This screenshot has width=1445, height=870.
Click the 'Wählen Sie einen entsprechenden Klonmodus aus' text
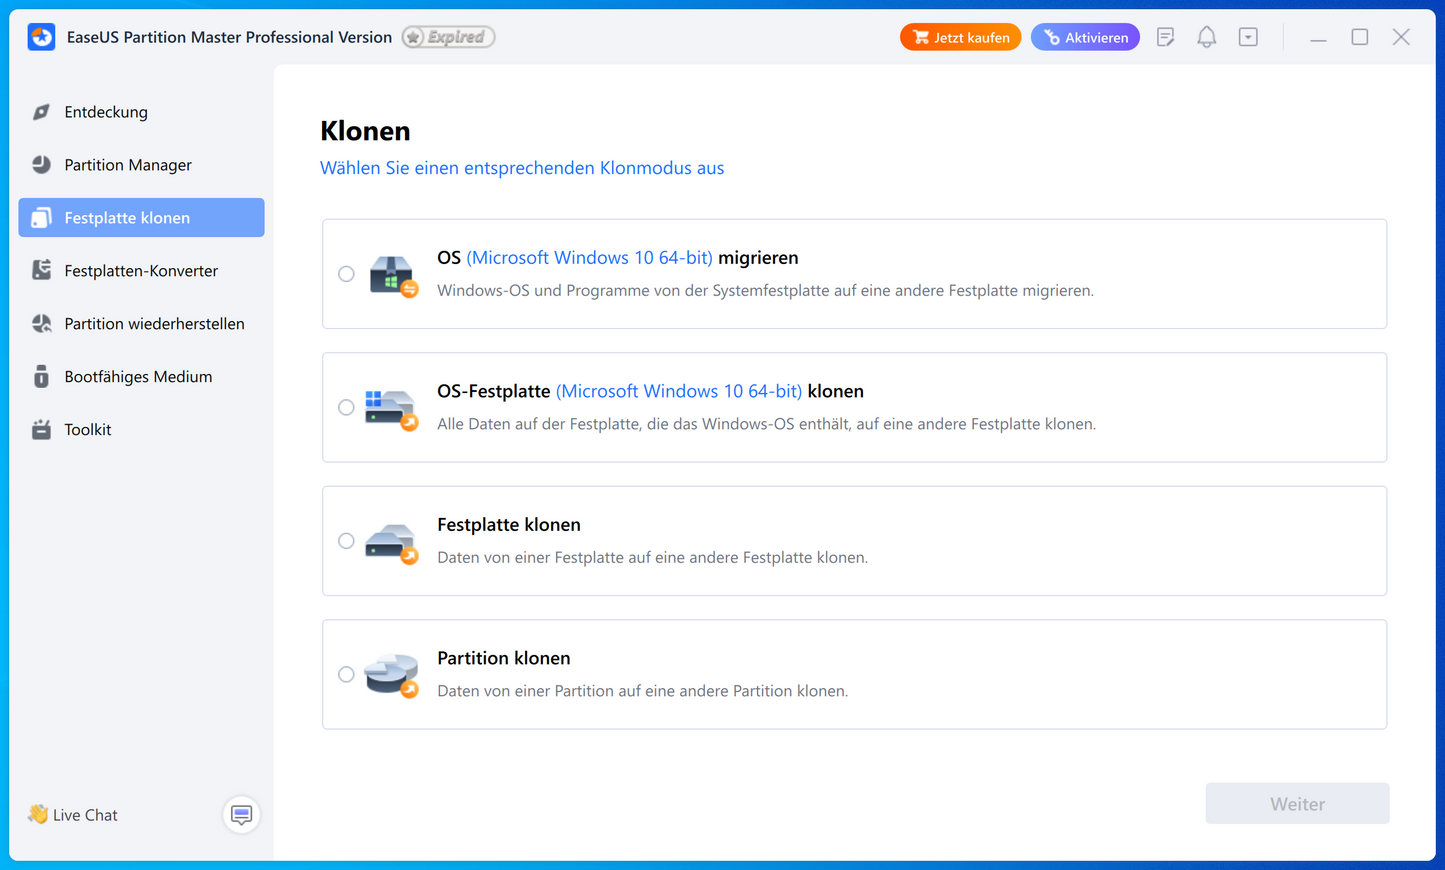point(522,168)
